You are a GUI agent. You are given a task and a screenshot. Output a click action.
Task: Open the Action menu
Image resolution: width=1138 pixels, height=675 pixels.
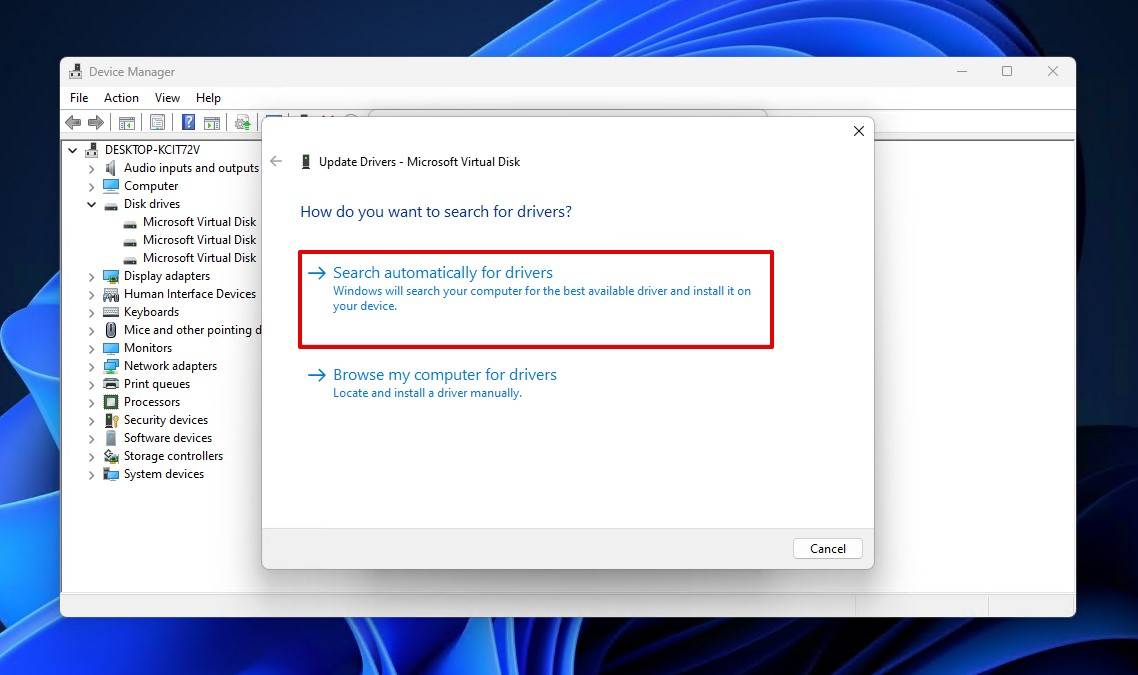(121, 98)
